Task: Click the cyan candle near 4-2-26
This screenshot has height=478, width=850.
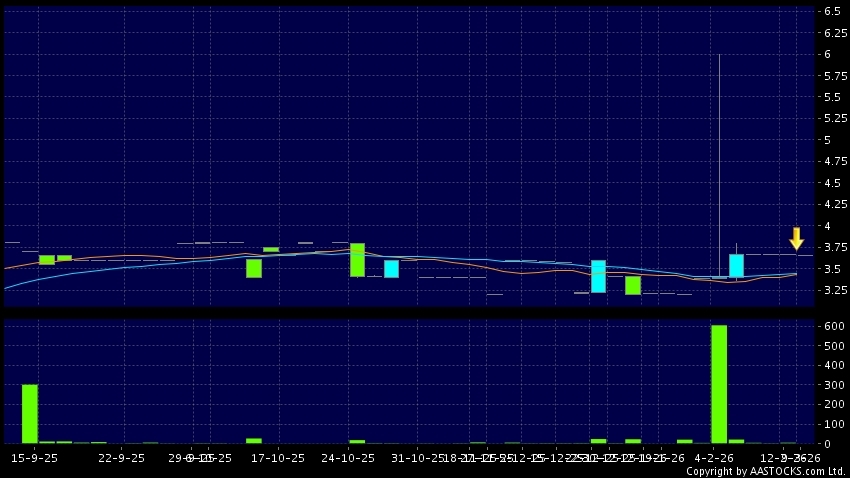Action: point(736,265)
